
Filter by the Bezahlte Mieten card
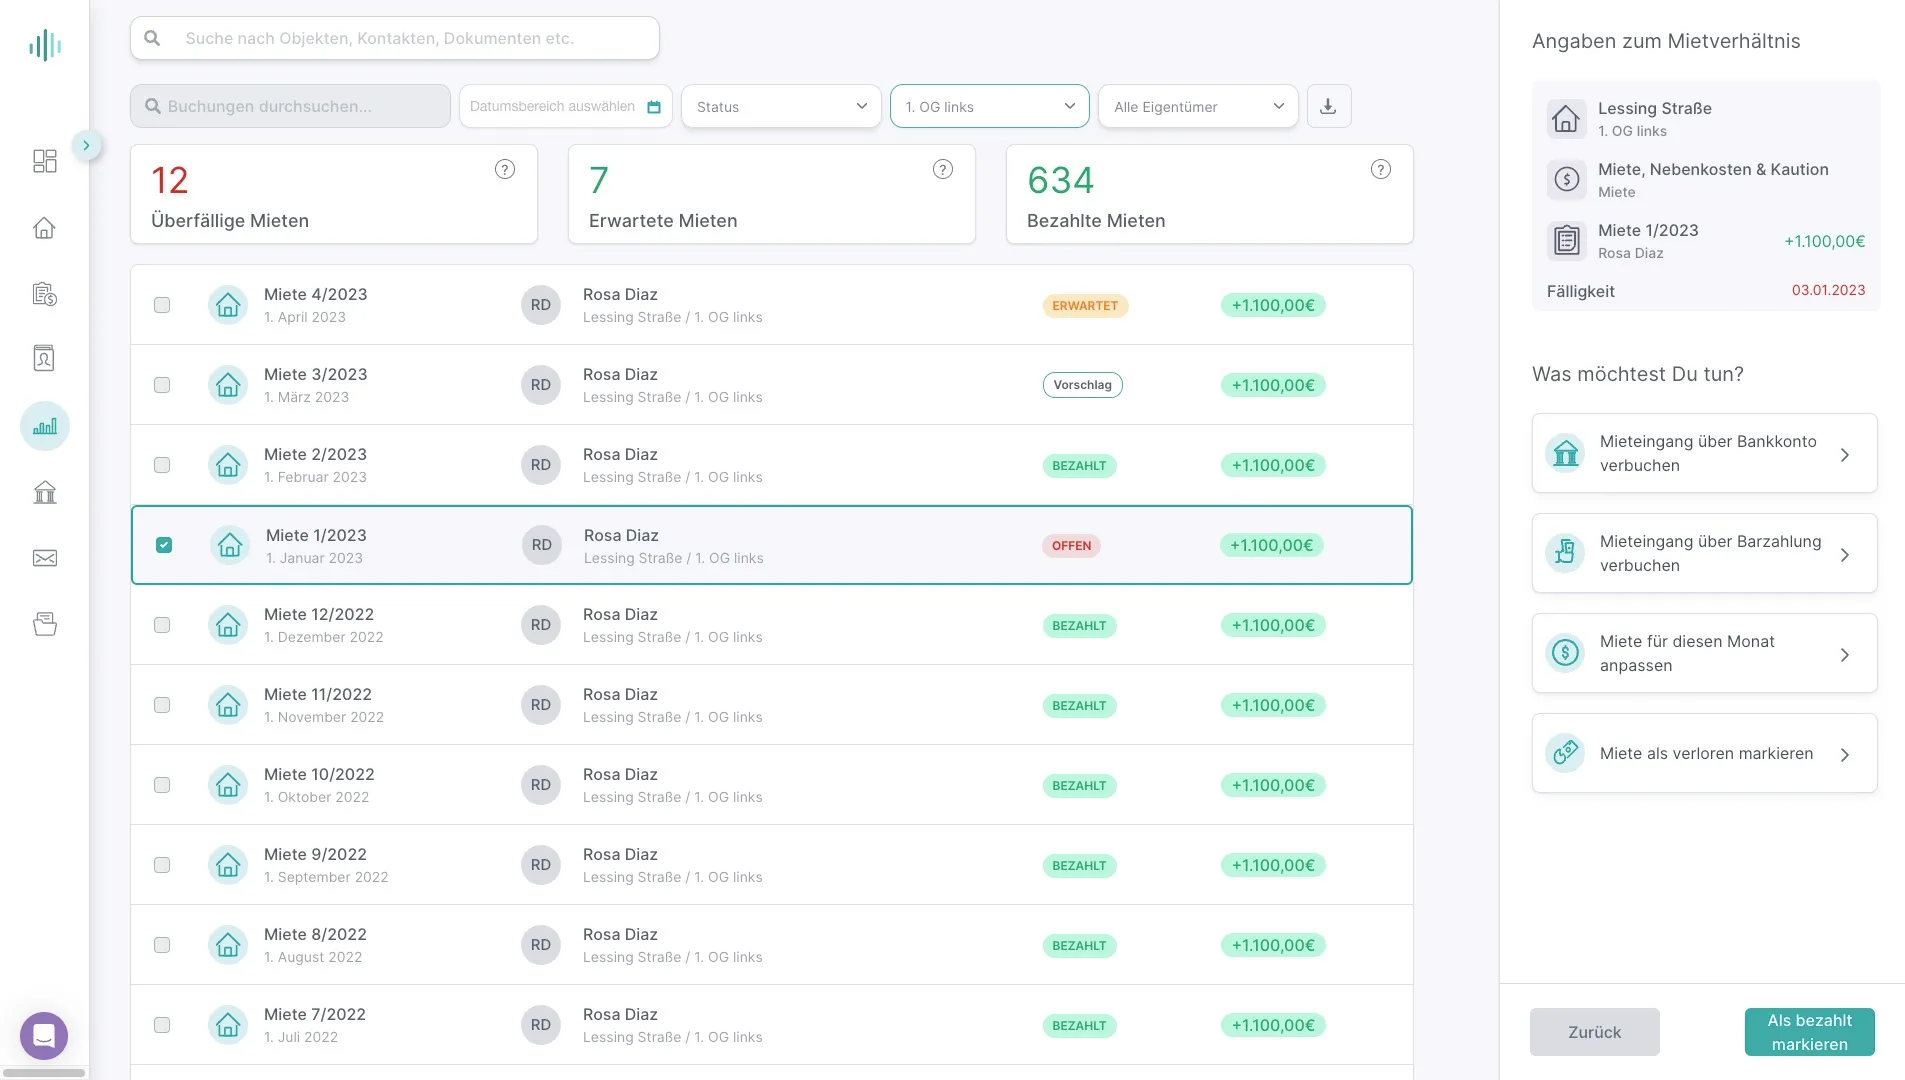click(1210, 194)
